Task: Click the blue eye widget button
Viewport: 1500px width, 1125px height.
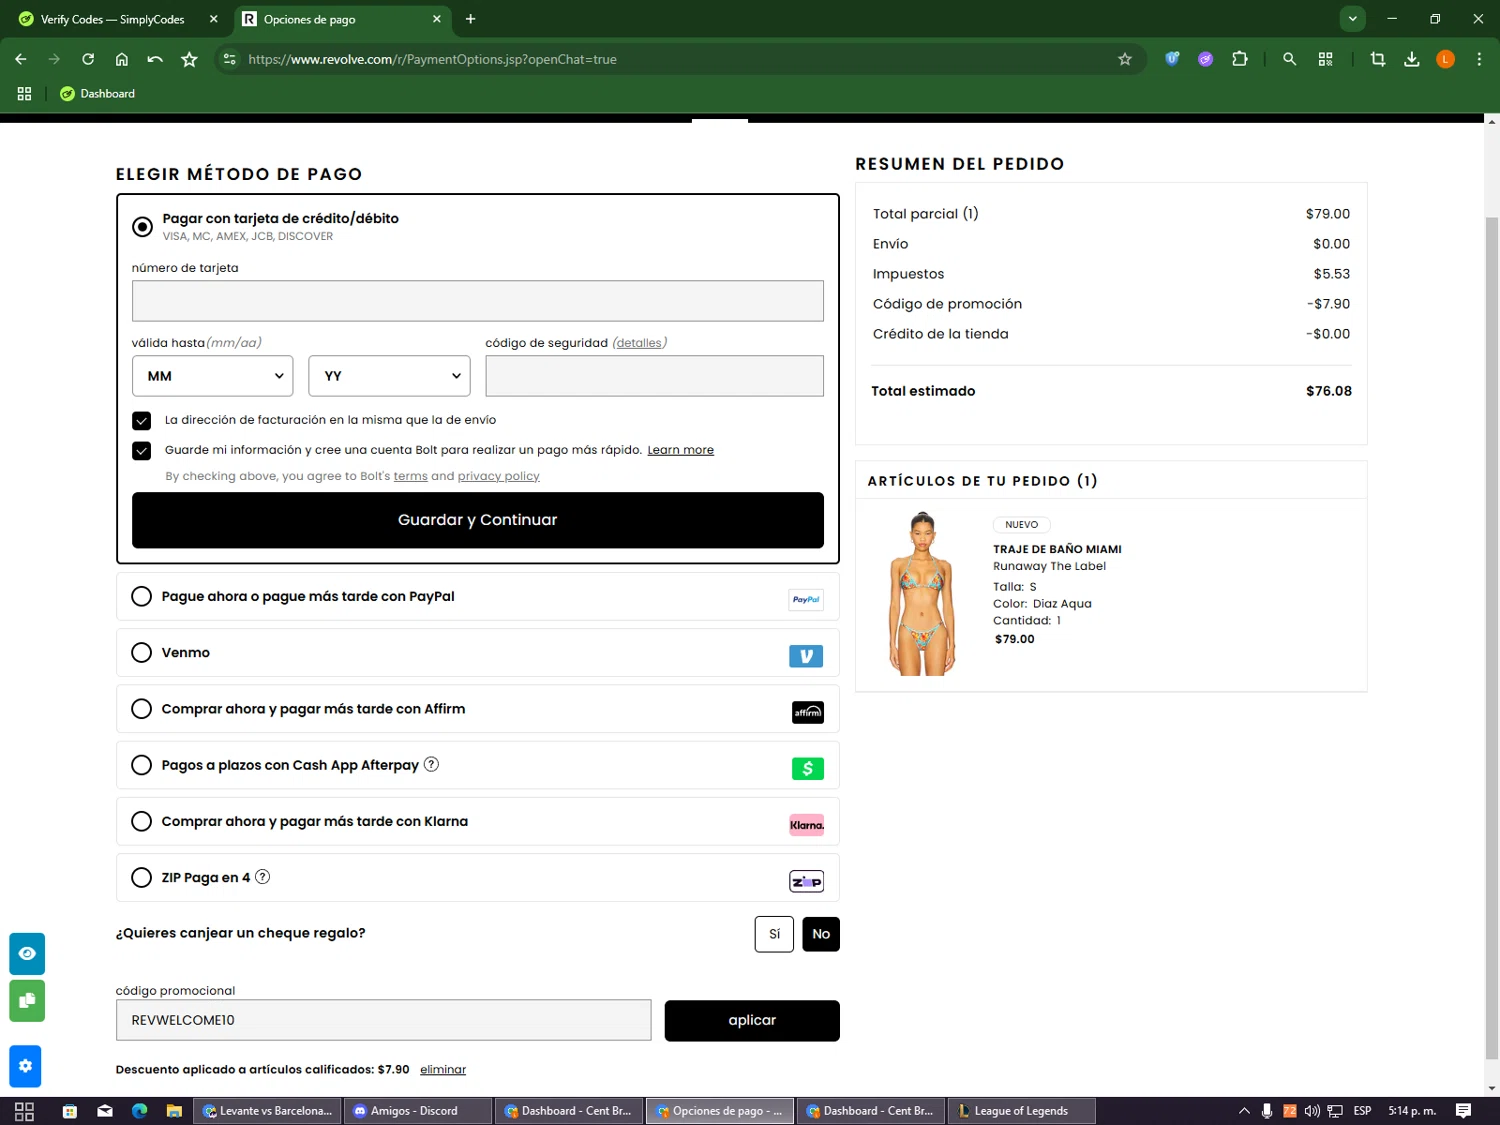Action: point(27,954)
